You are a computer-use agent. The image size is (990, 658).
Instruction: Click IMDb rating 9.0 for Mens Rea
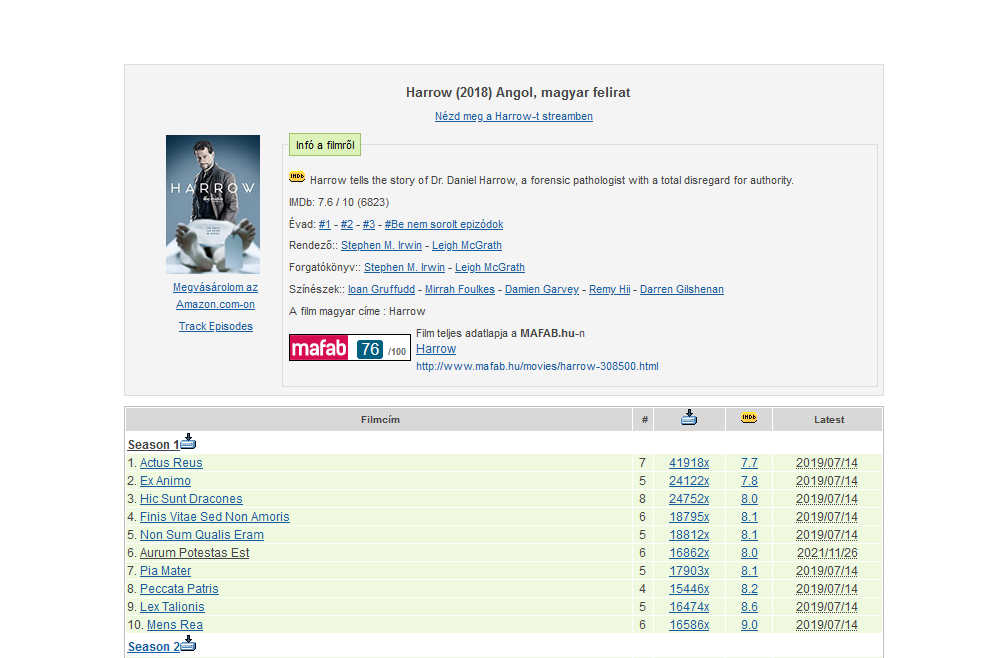click(x=749, y=625)
